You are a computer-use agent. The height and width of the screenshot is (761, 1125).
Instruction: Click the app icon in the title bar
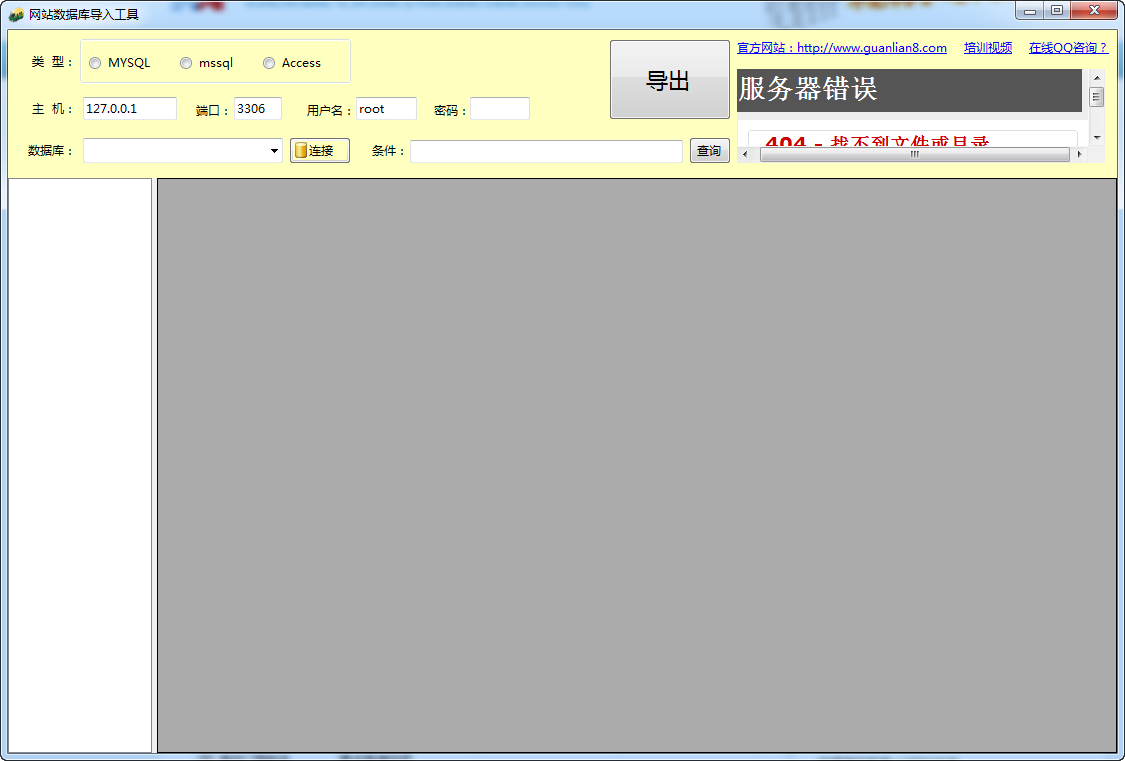tap(16, 14)
